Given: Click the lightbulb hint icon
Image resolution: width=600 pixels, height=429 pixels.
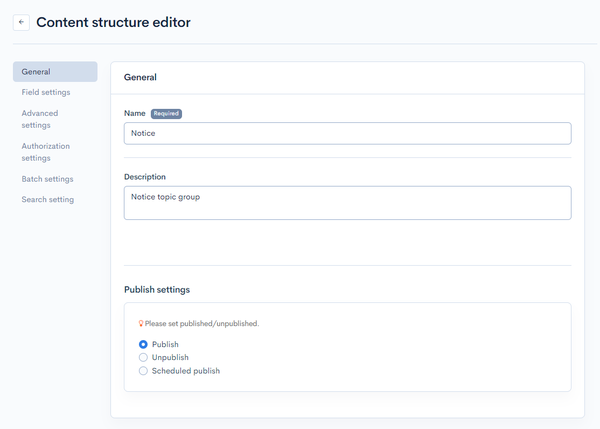Looking at the screenshot, I should click(140, 323).
